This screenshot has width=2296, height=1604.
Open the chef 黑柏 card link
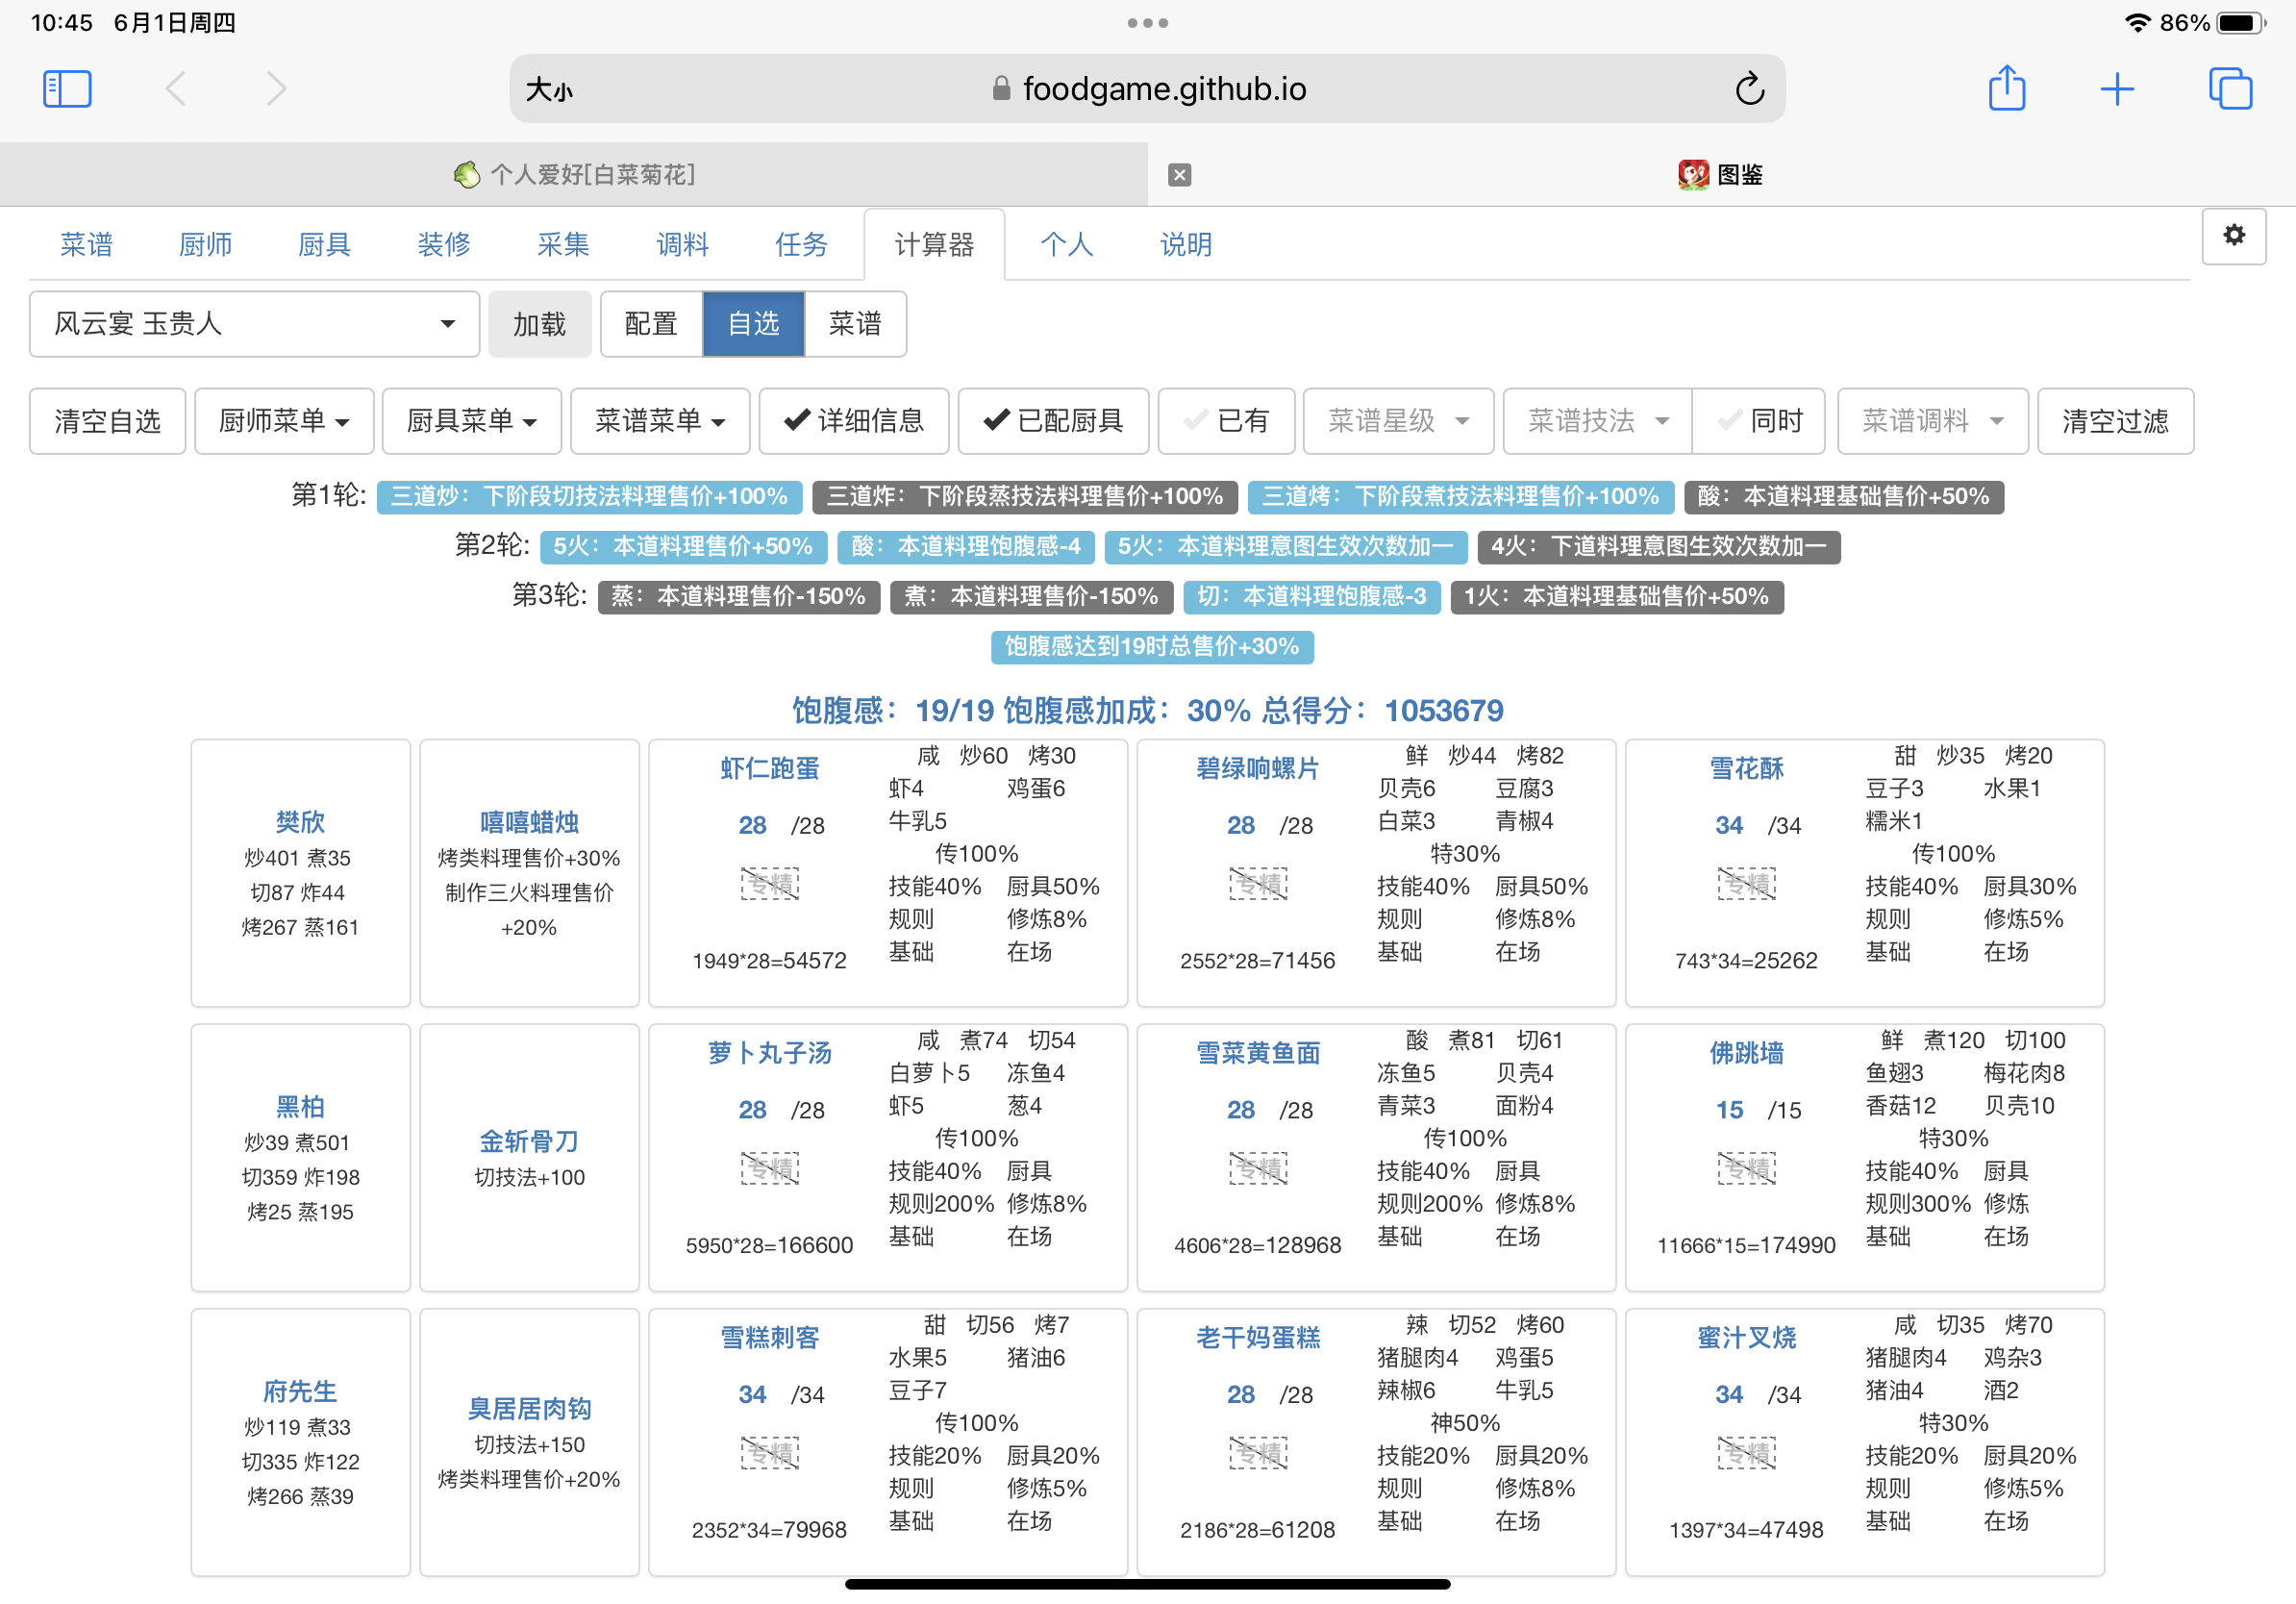(x=300, y=1106)
